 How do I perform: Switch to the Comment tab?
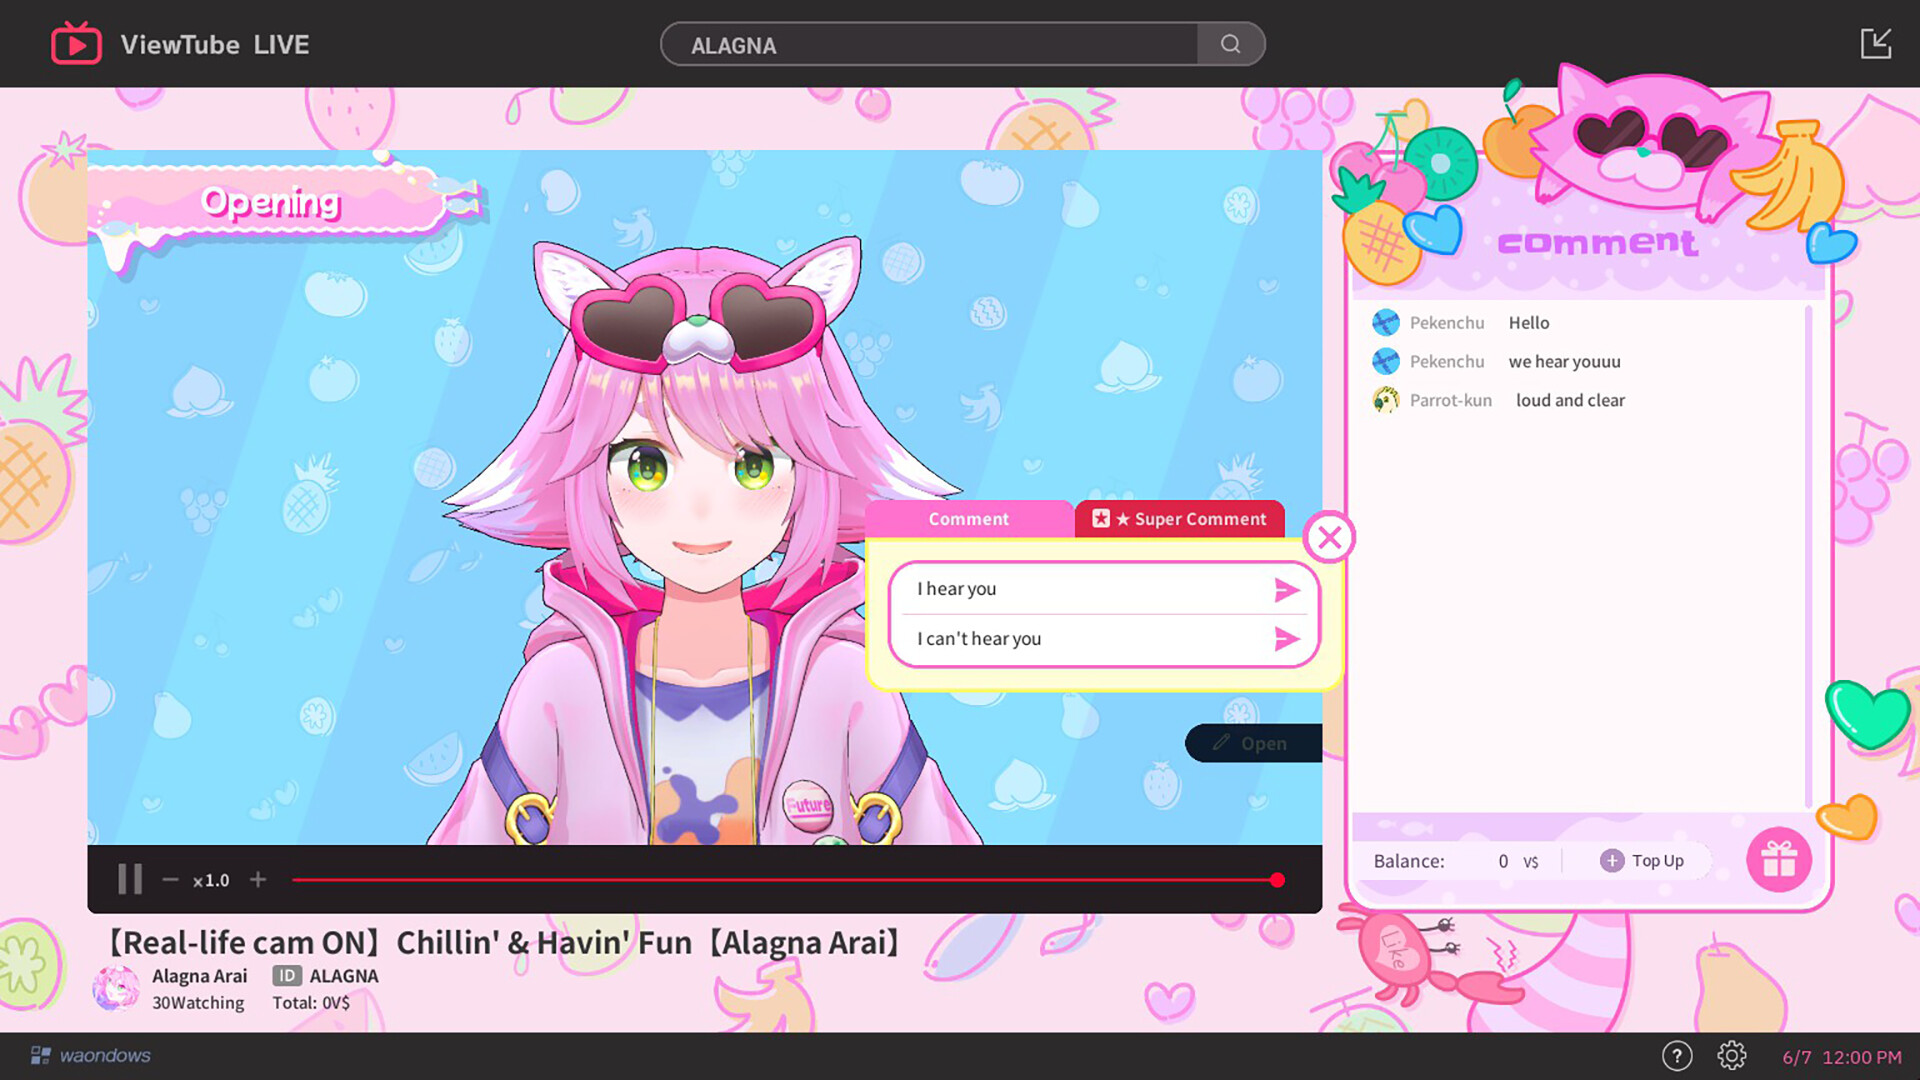pos(967,519)
